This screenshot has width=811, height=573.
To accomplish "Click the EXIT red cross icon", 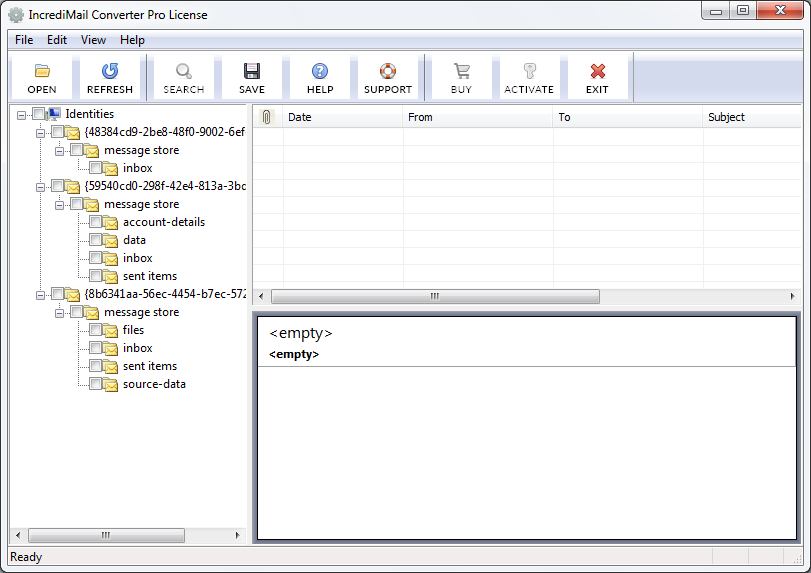I will point(597,70).
